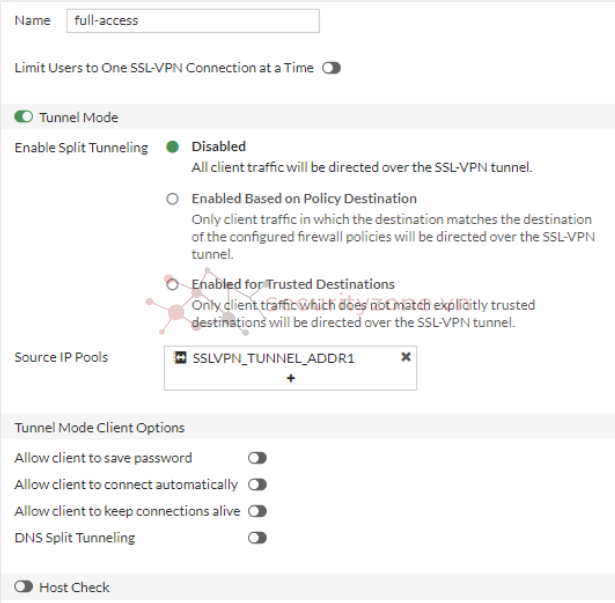Image resolution: width=615 pixels, height=603 pixels.
Task: Click the Host Check label
Action: pos(75,587)
